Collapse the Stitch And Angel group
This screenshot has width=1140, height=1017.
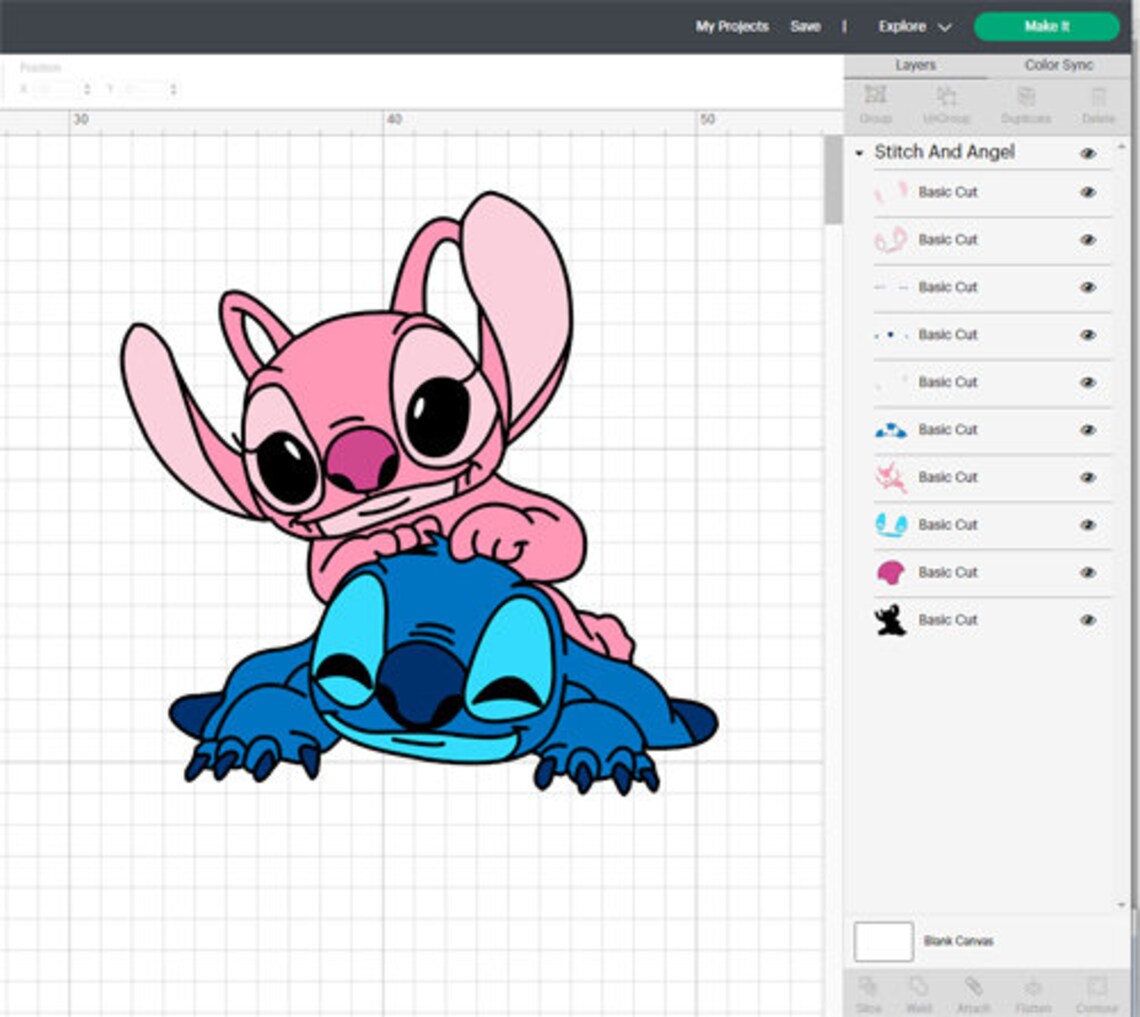point(858,153)
